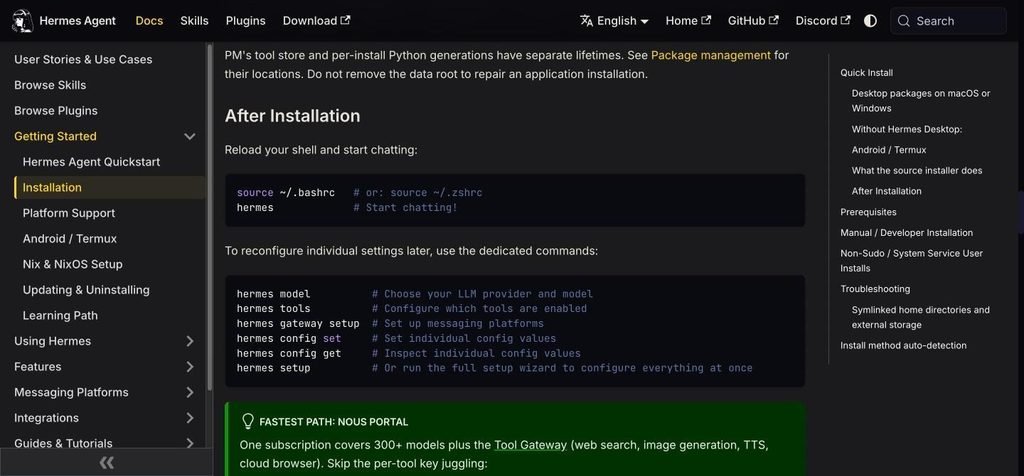Open the Docs navbar item

[x=149, y=21]
